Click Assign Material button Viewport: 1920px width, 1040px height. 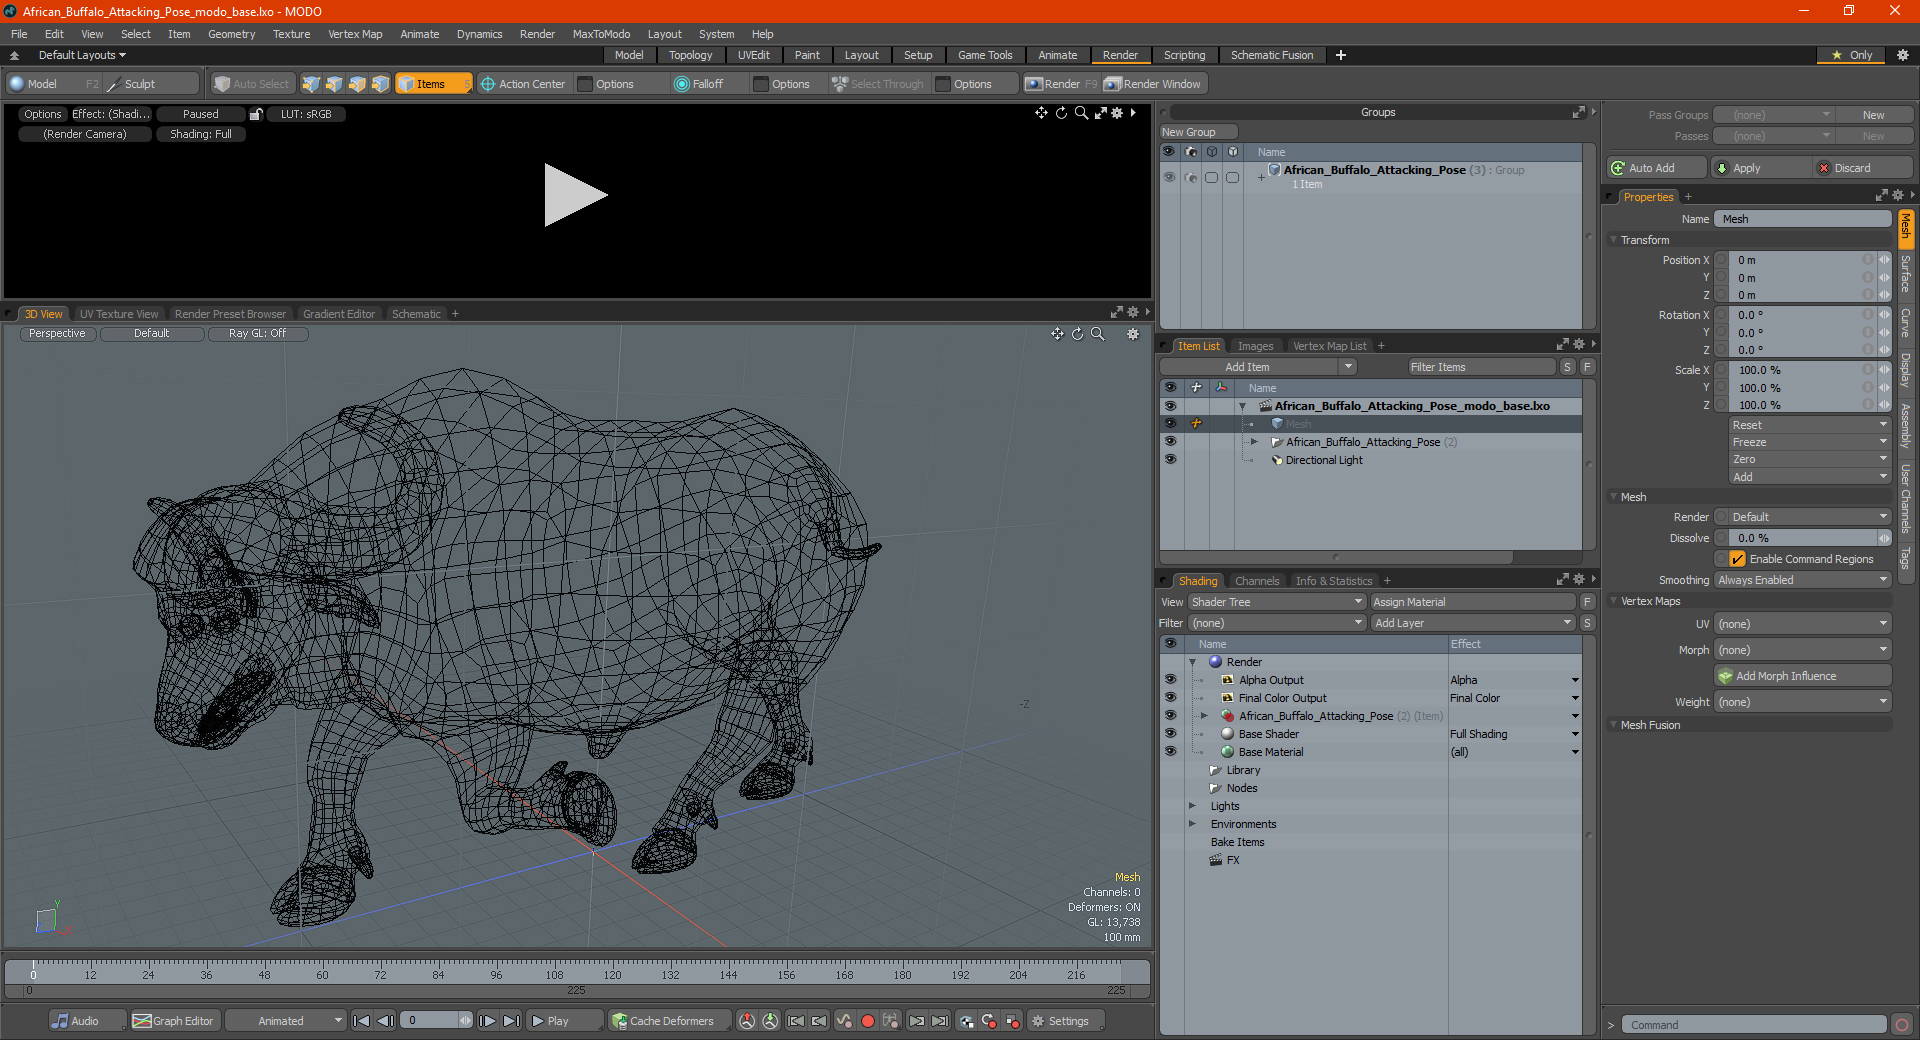click(1473, 602)
